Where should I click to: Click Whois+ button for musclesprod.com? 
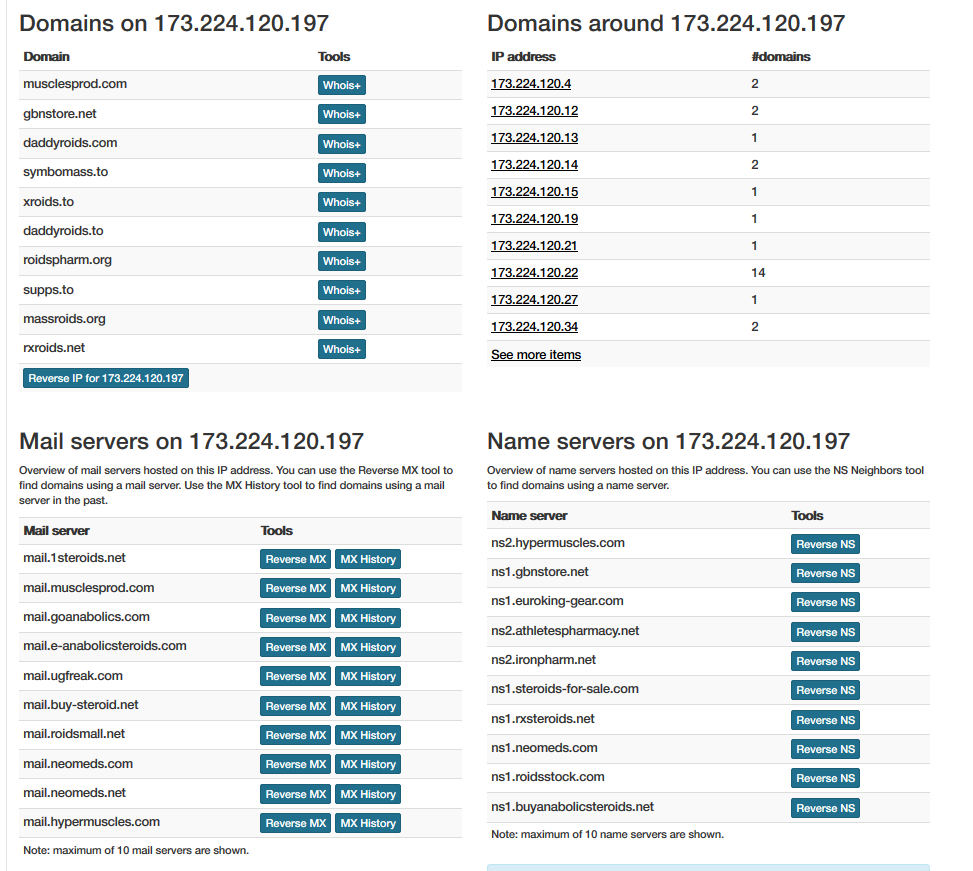pos(341,85)
